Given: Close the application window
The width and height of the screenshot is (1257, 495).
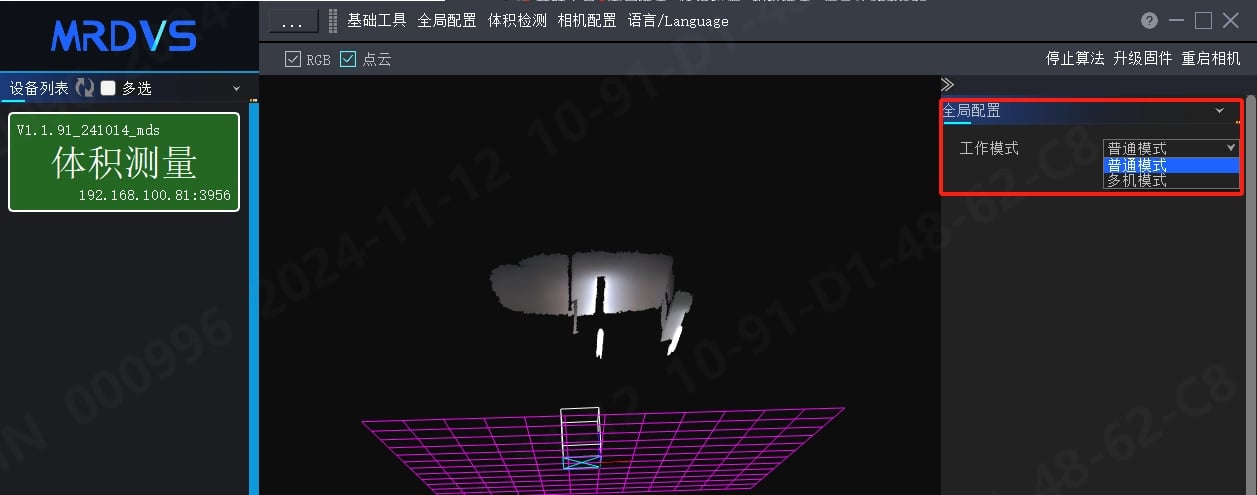Looking at the screenshot, I should pos(1231,20).
